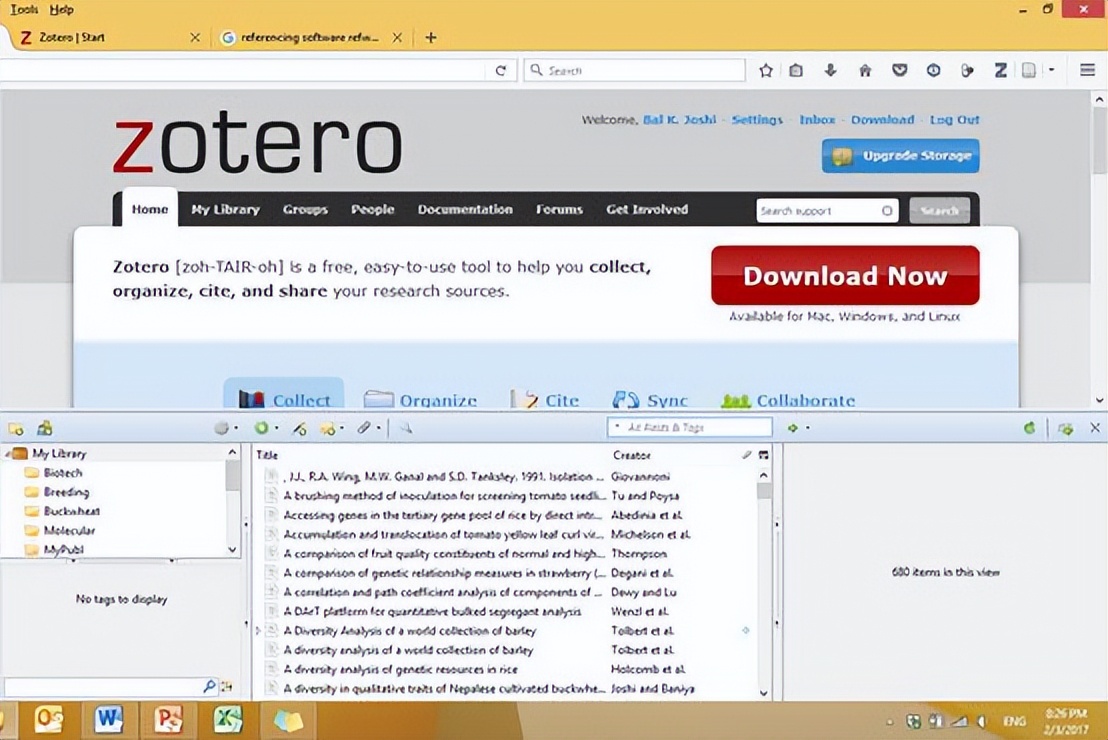Click the green New Item button
Screen dimensions: 1108x740
(x=262, y=428)
